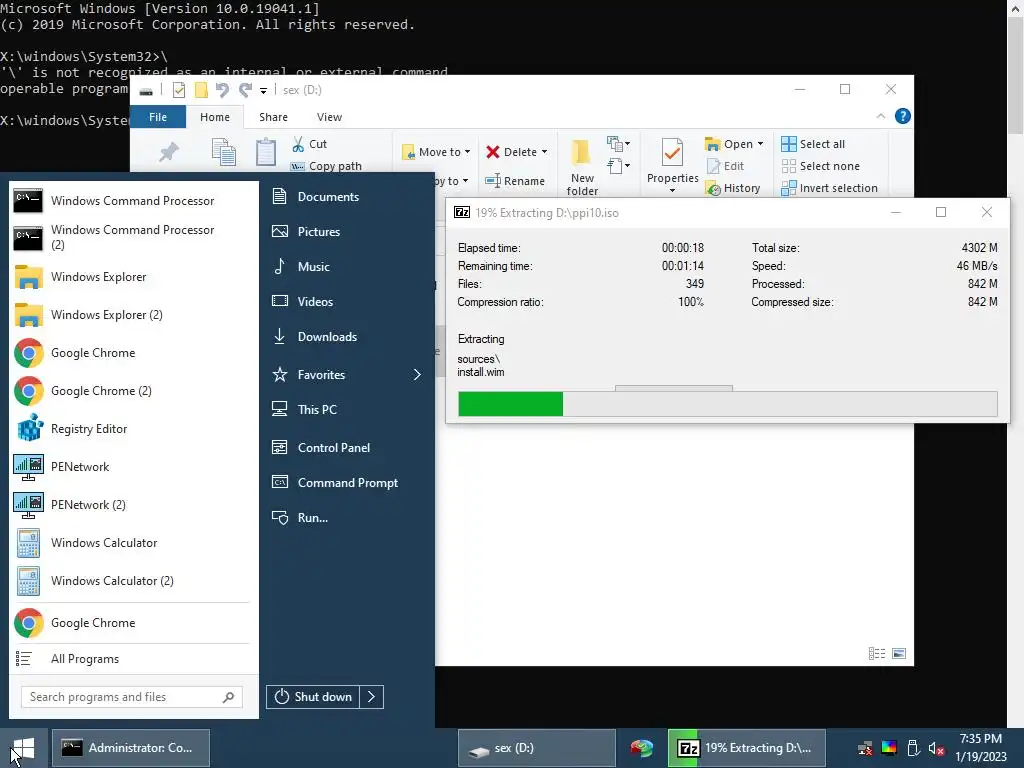Viewport: 1024px width, 768px height.
Task: Launch PENetwork
Action: coord(131,467)
